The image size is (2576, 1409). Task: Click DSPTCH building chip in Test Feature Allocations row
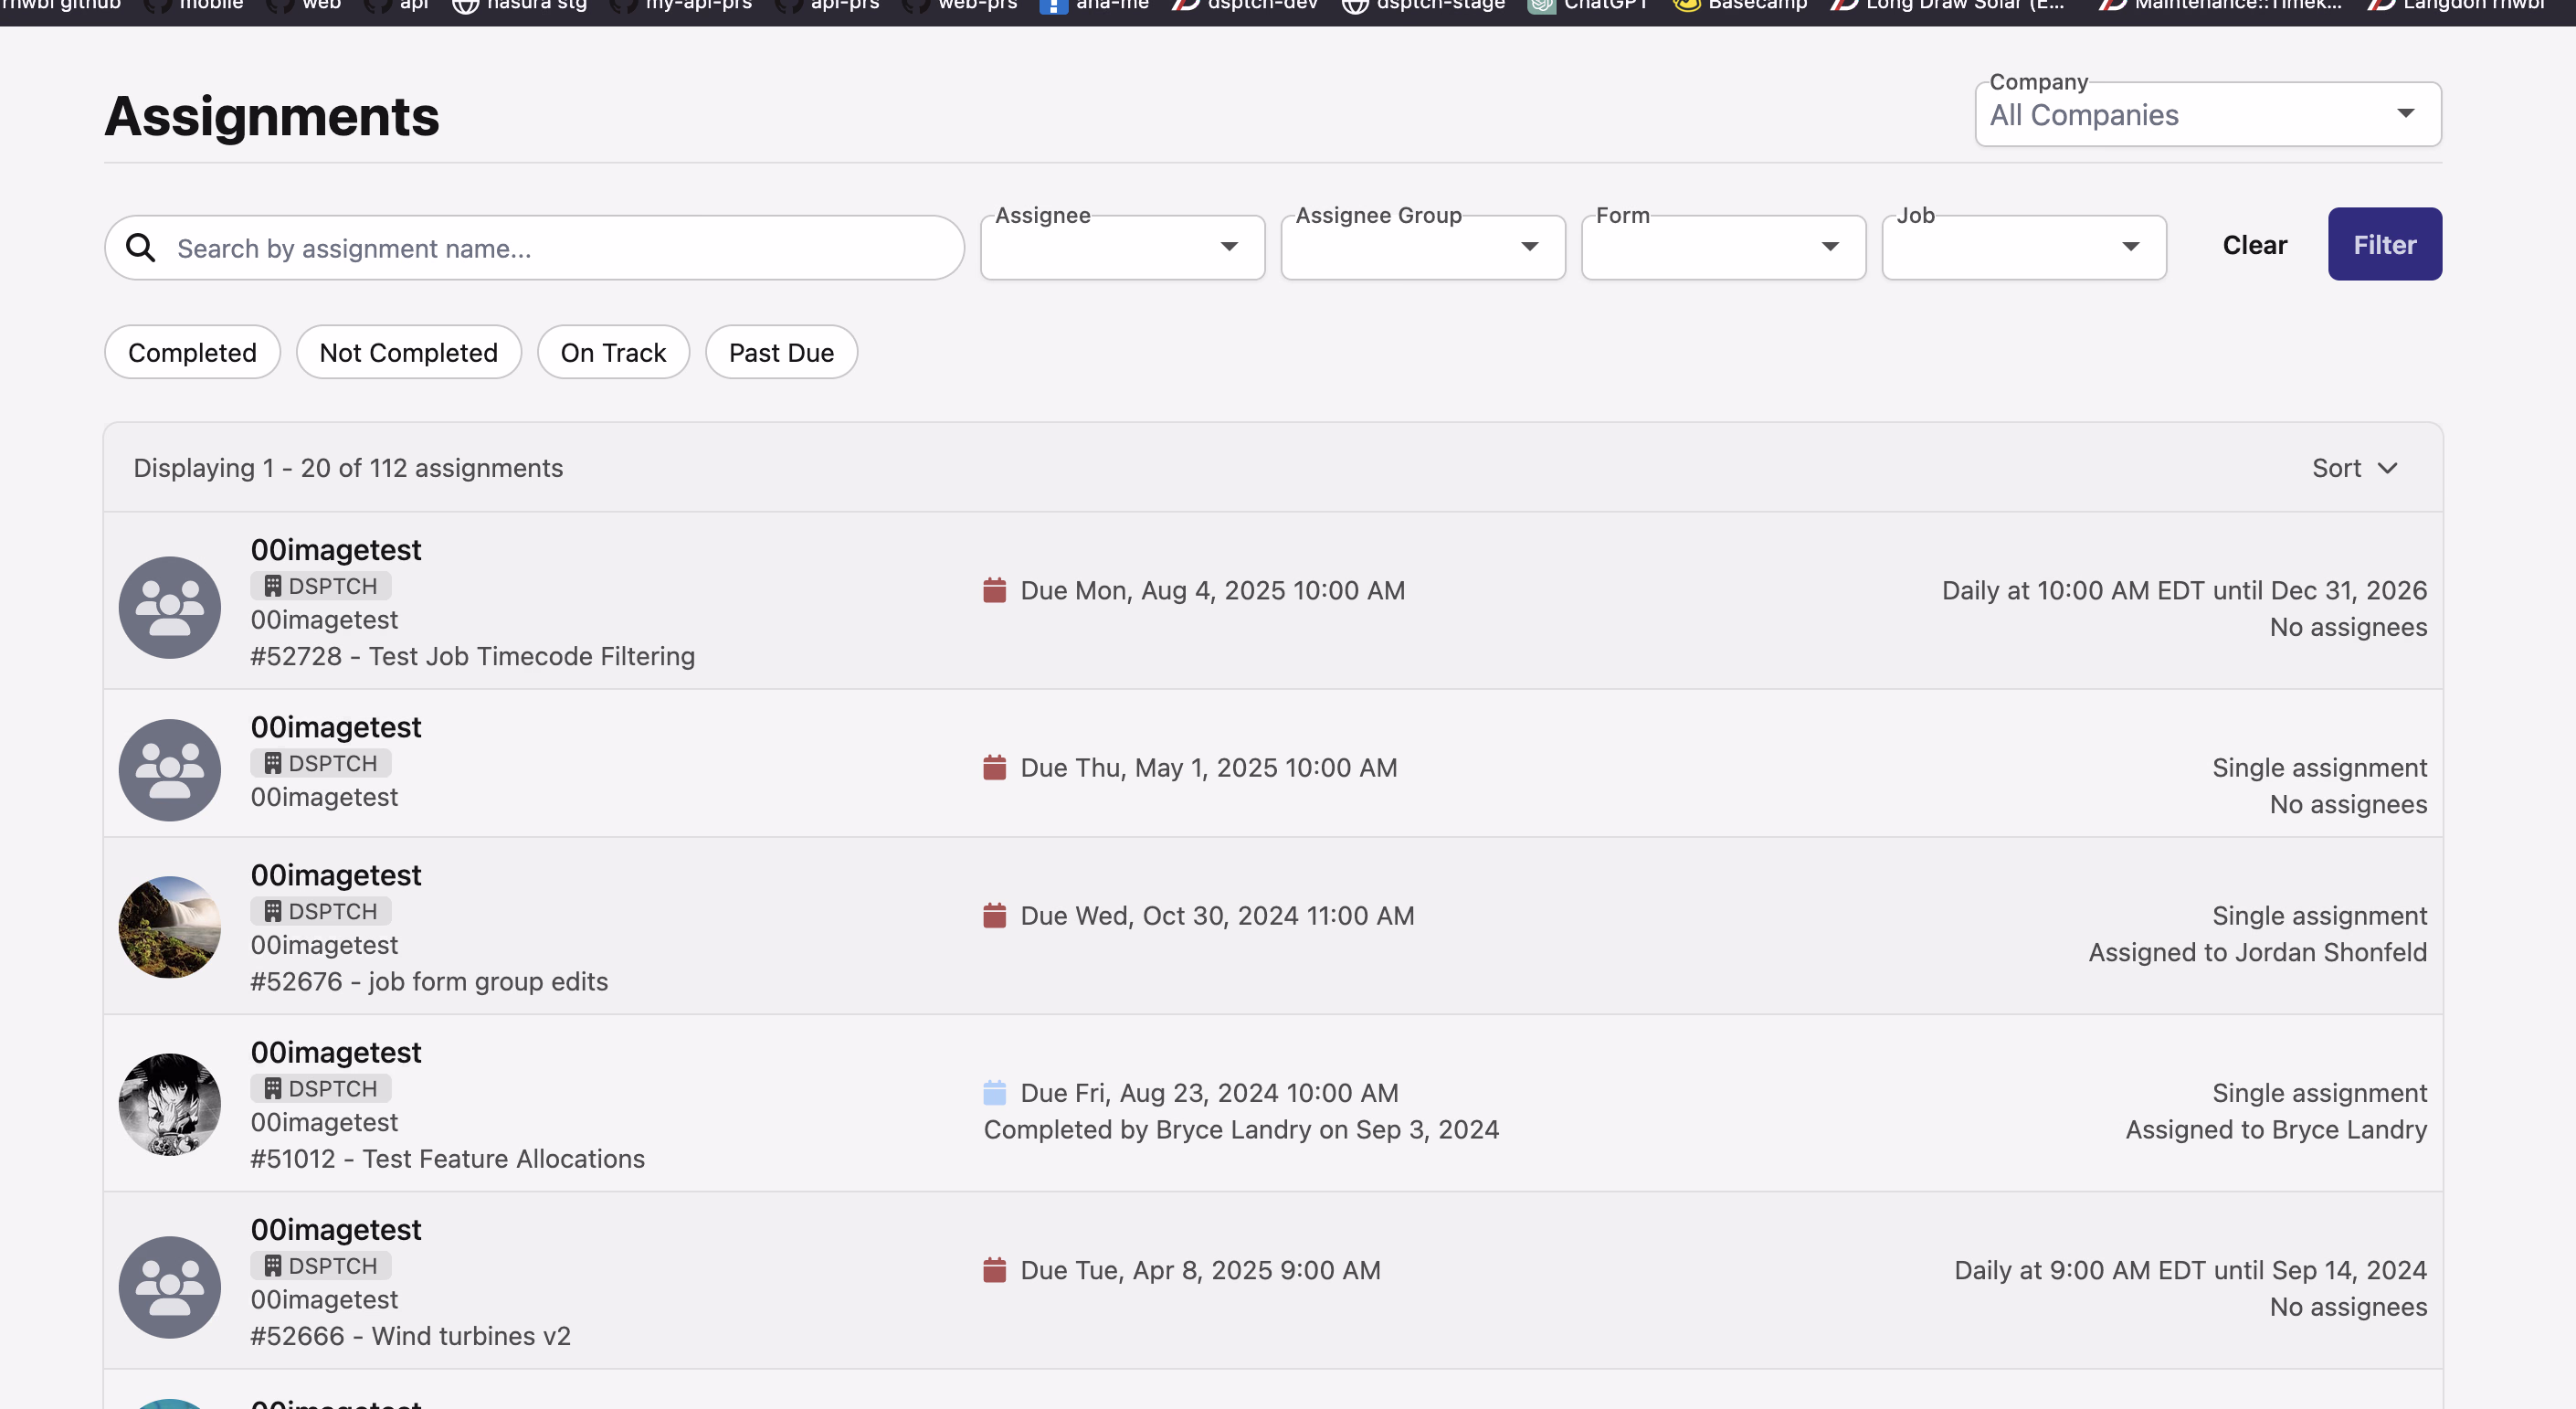[x=321, y=1088]
